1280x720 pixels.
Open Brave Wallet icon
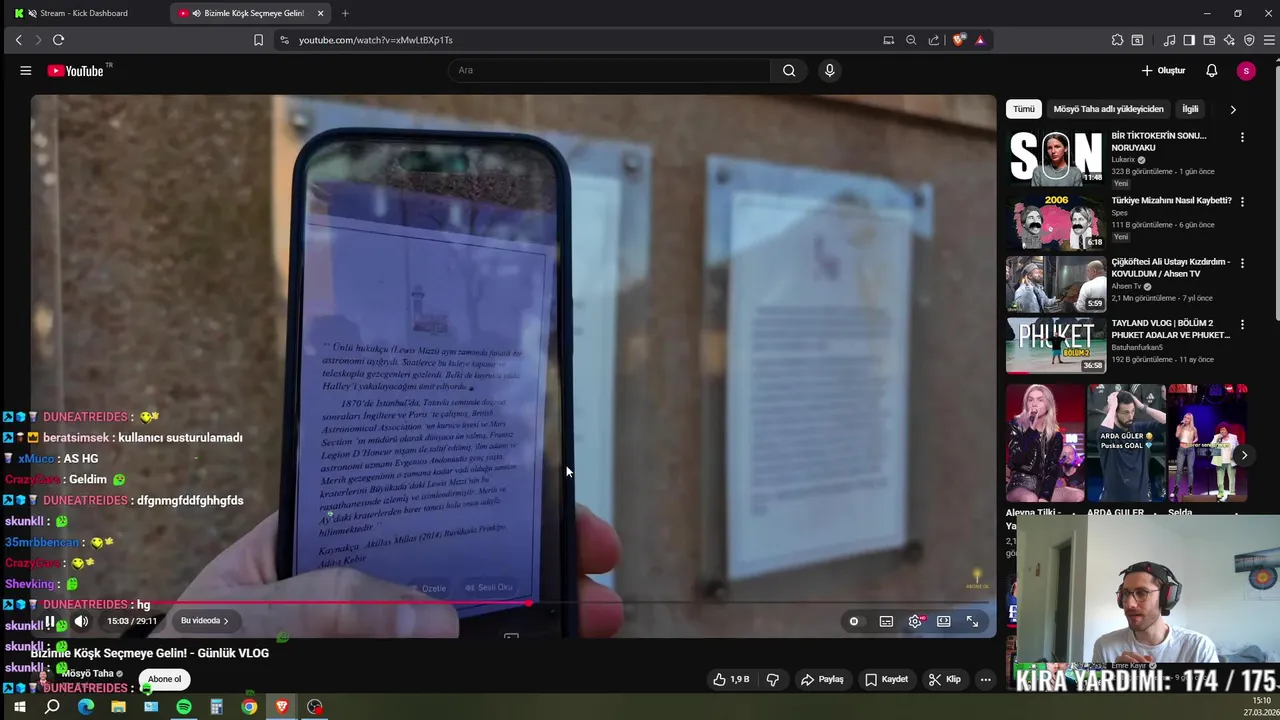pyautogui.click(x=1209, y=40)
